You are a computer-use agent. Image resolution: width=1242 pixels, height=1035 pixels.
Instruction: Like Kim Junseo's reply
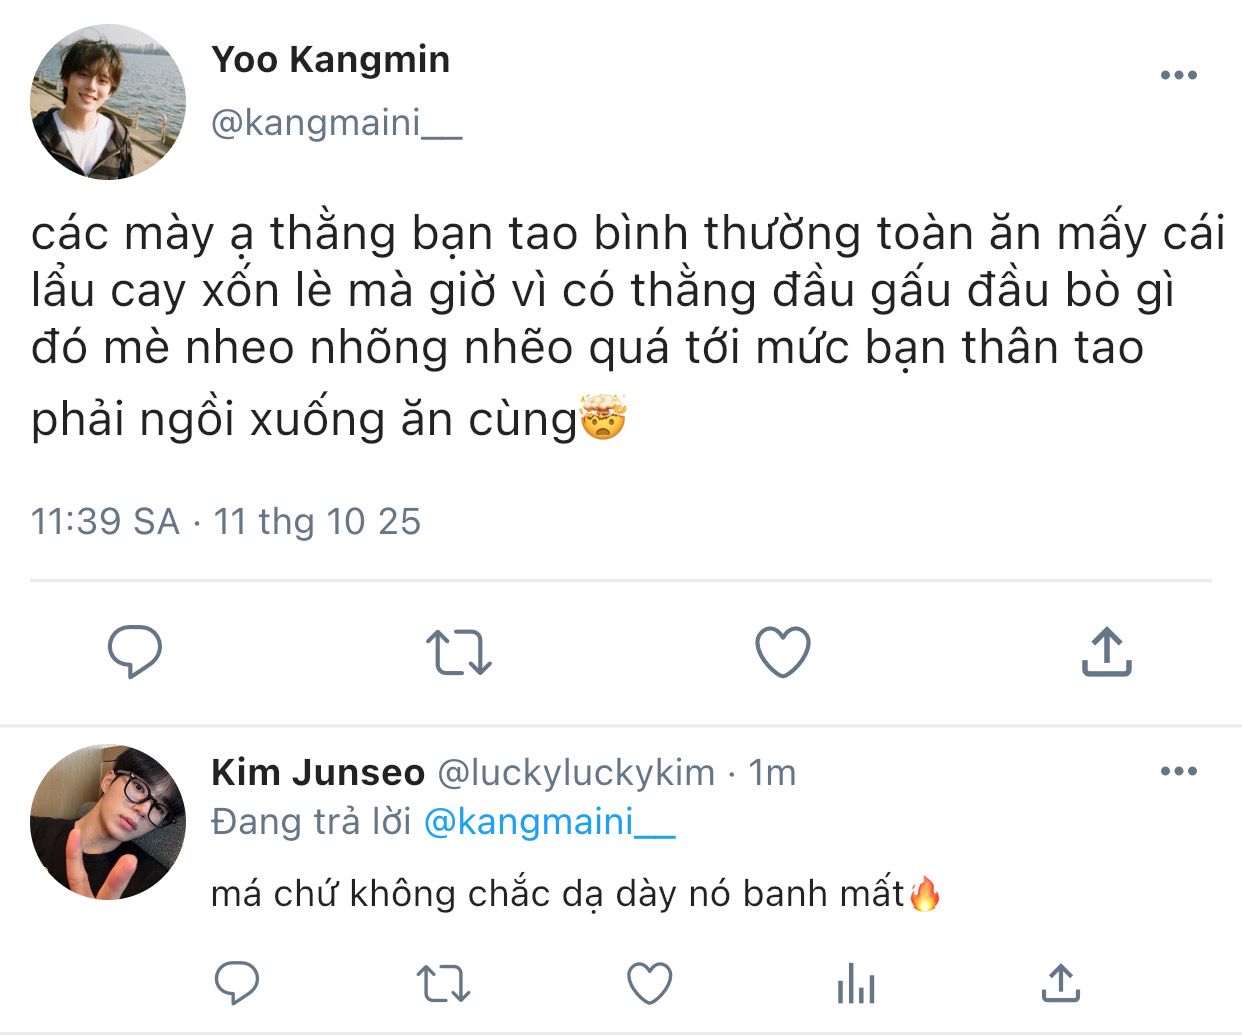(649, 982)
